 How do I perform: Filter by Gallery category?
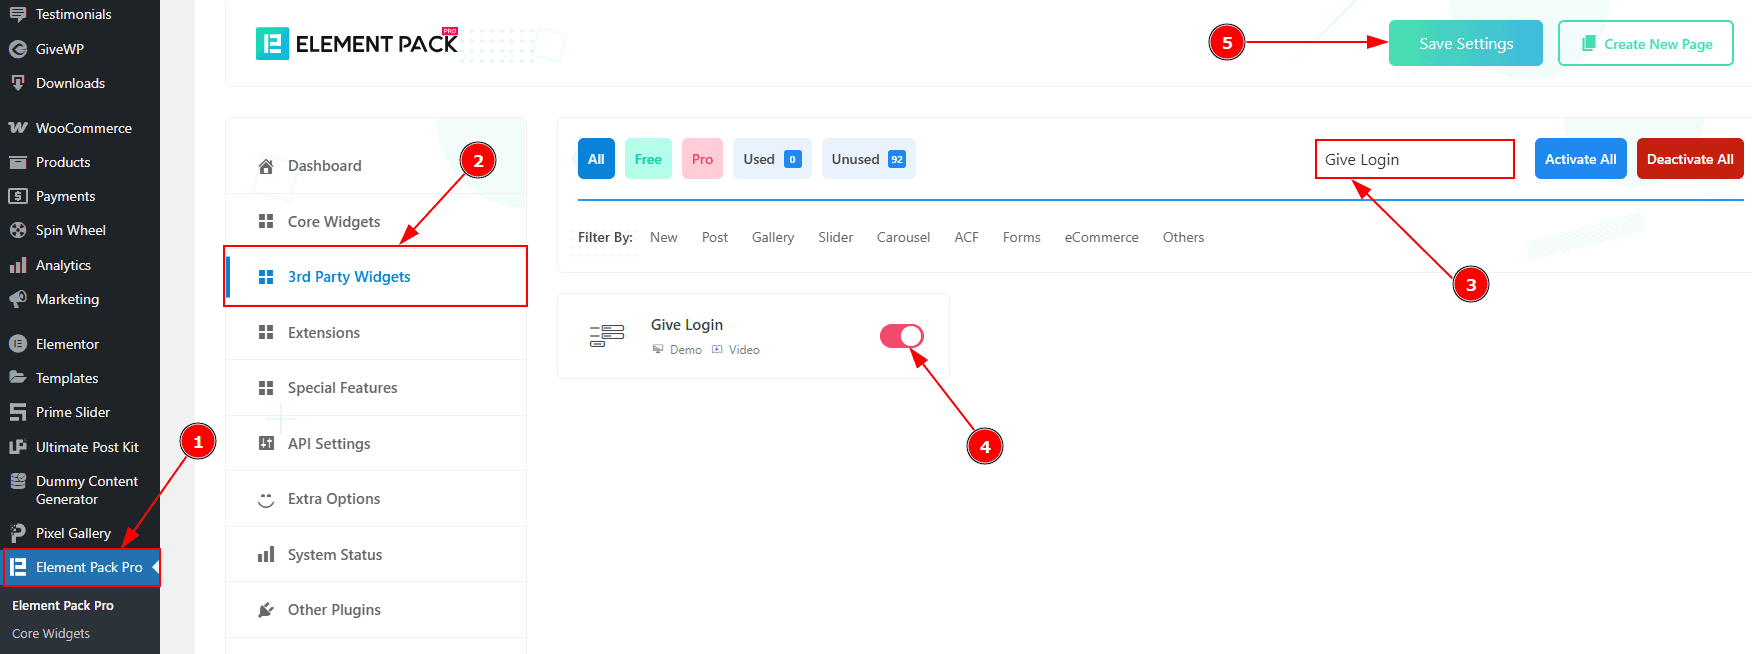click(773, 237)
